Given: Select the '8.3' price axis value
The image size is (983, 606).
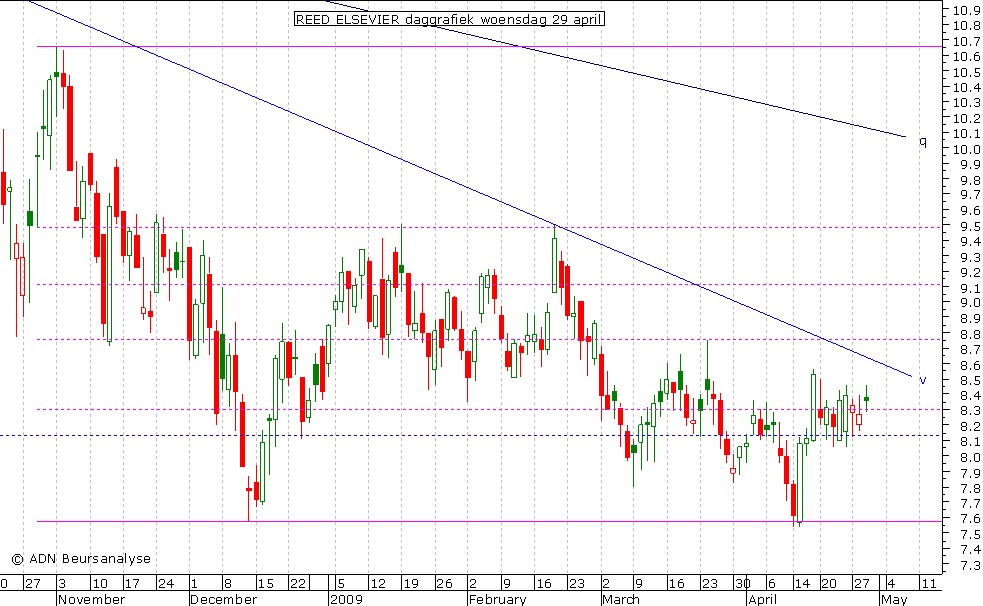Looking at the screenshot, I should pyautogui.click(x=969, y=411).
